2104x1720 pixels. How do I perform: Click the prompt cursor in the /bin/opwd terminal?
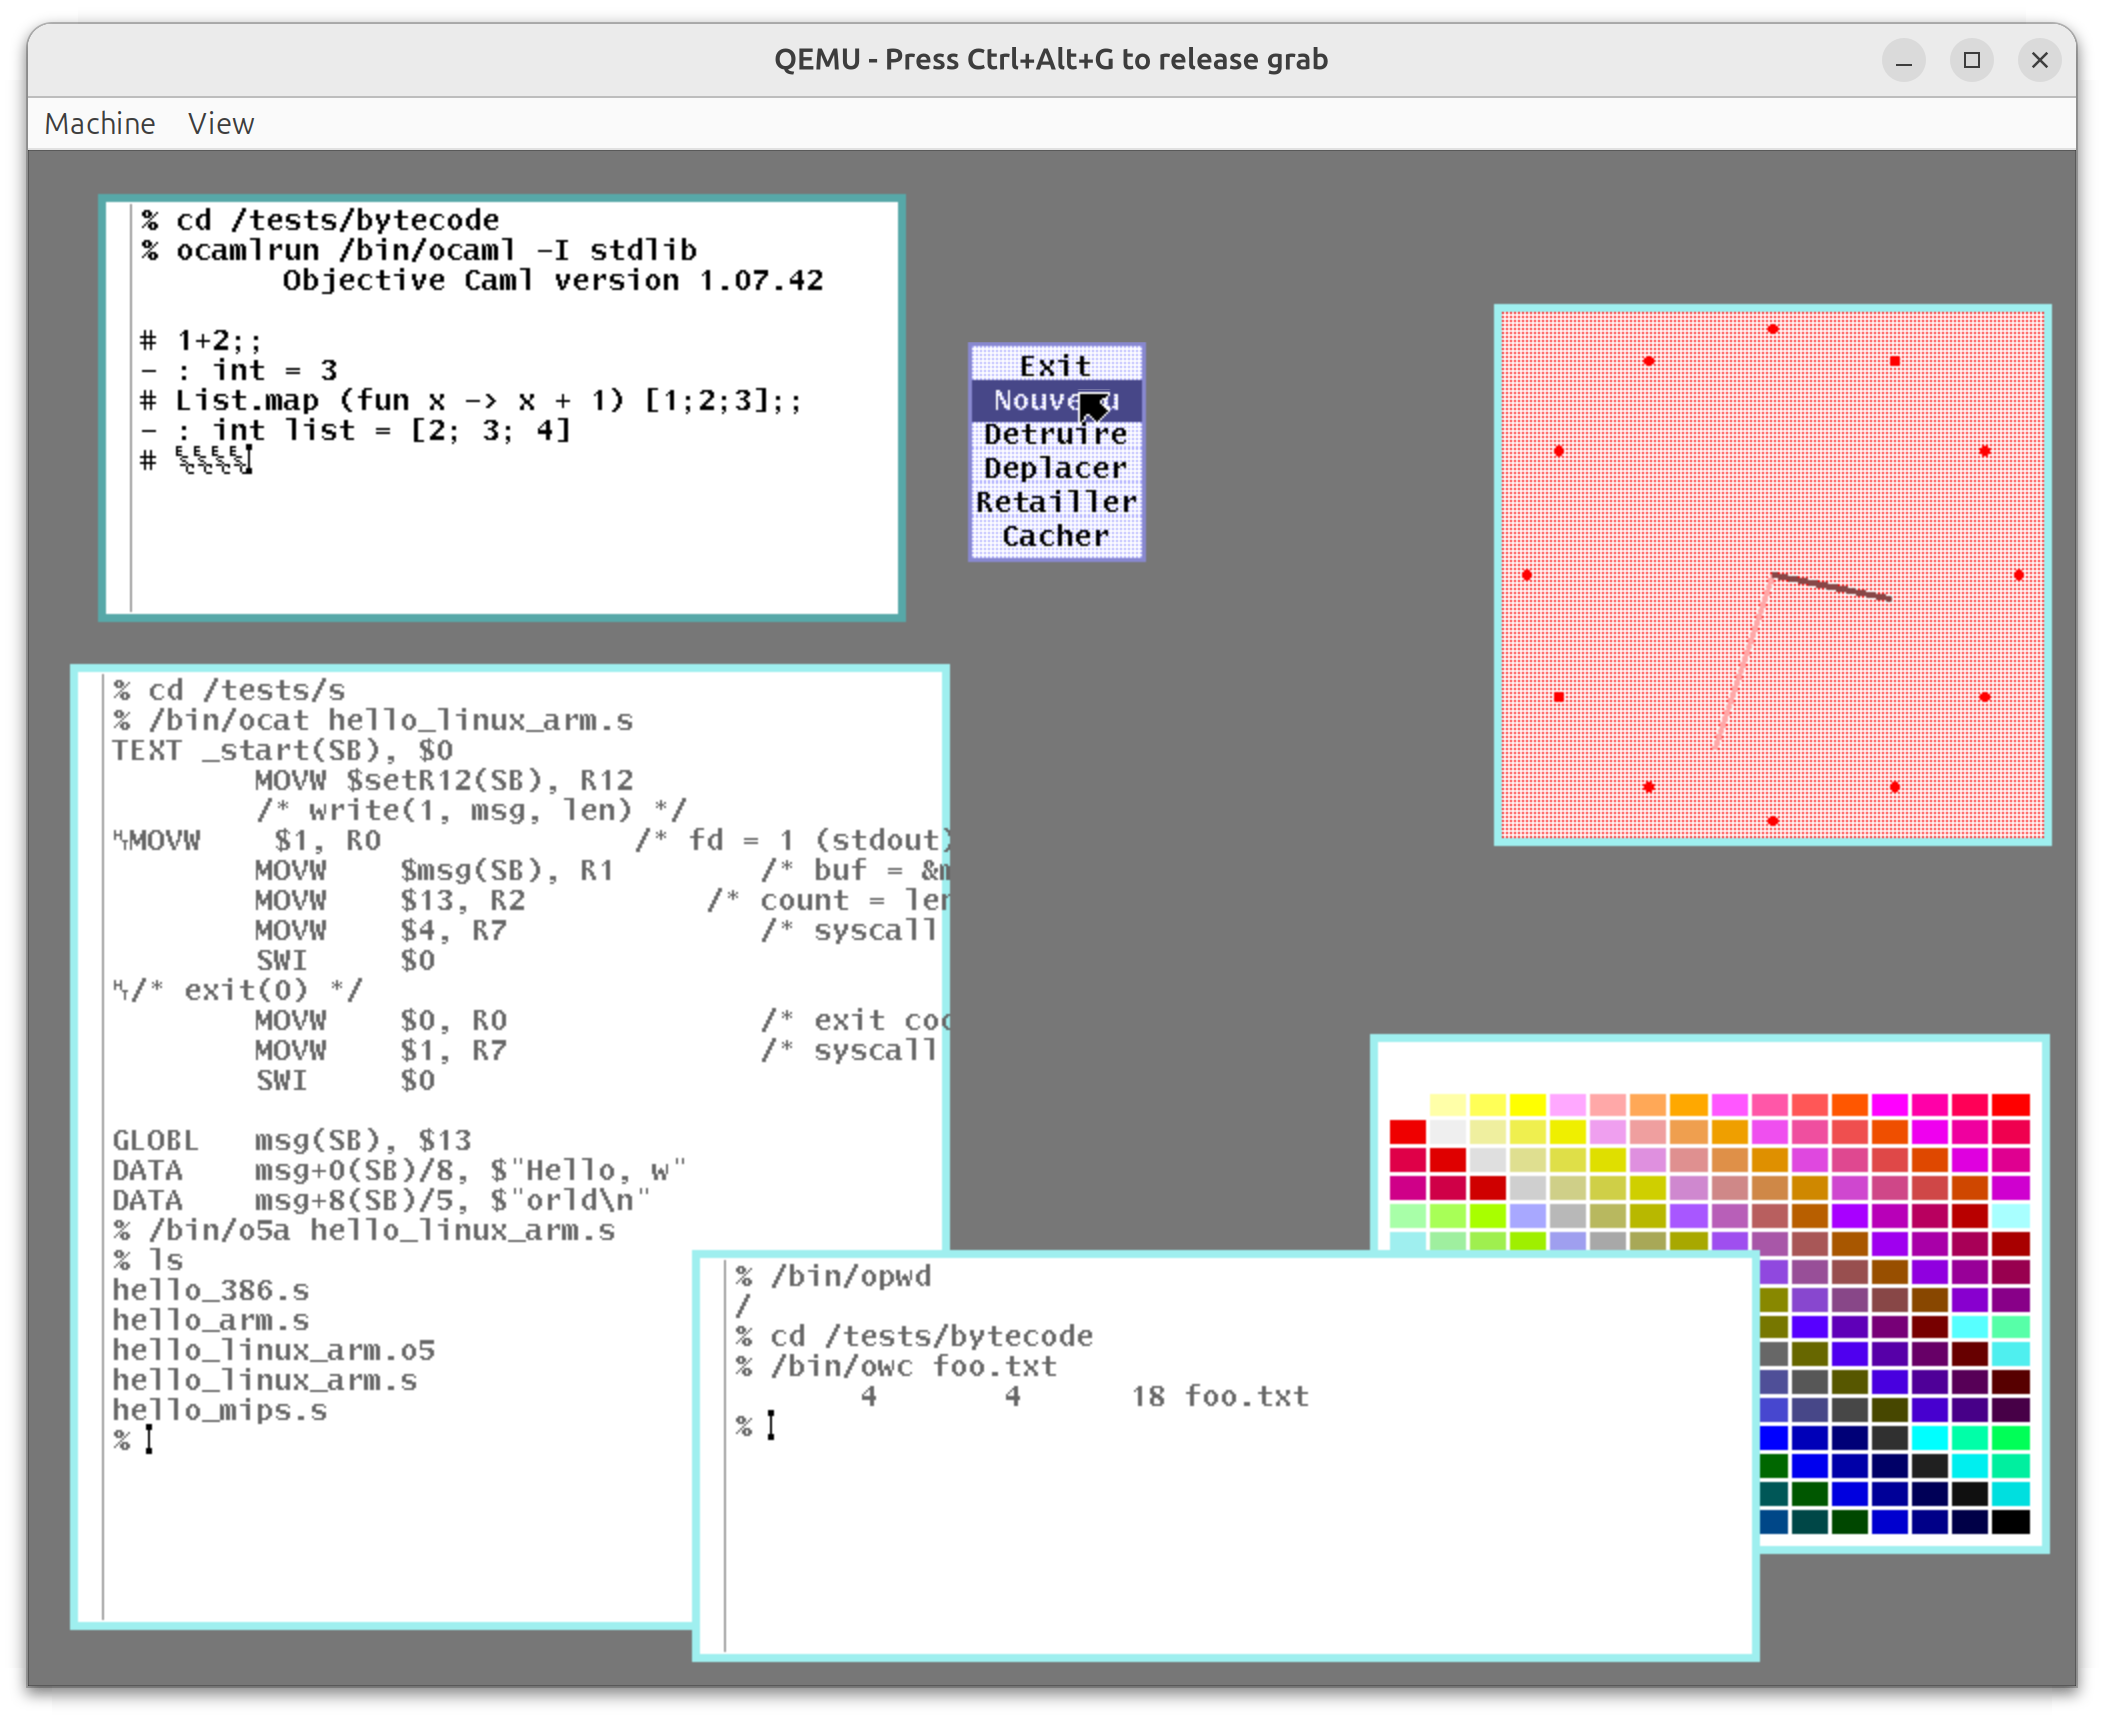click(x=770, y=1426)
